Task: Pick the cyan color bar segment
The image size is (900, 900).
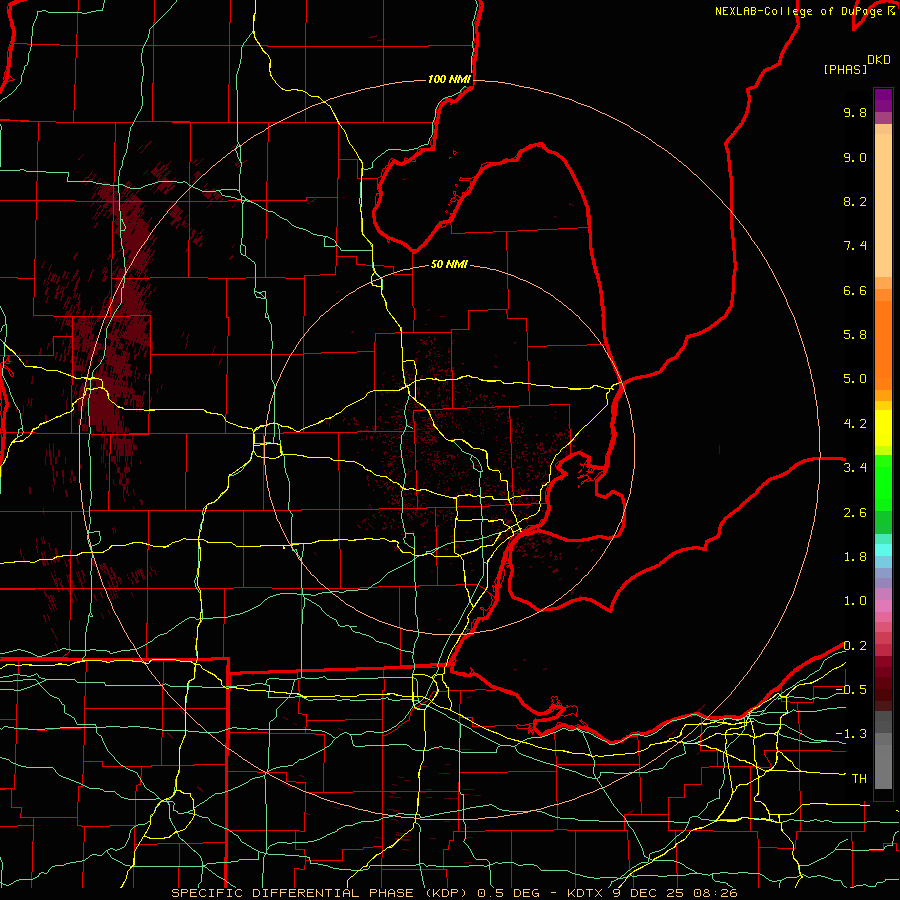Action: [883, 549]
